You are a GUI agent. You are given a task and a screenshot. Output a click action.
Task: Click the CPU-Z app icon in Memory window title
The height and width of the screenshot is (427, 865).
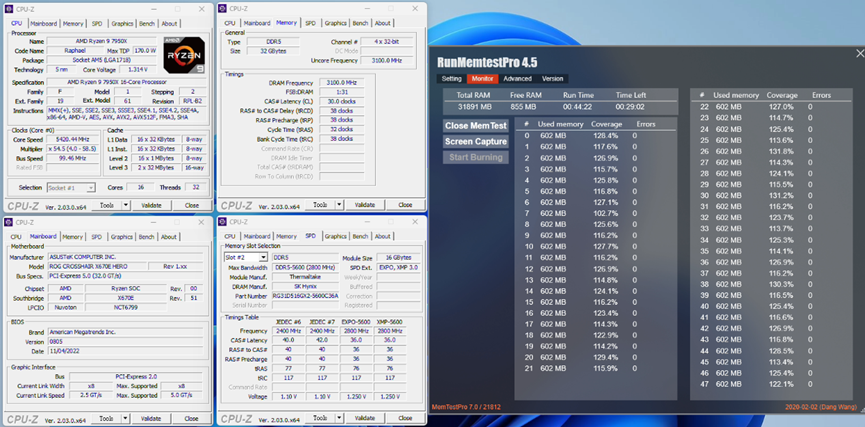click(222, 8)
